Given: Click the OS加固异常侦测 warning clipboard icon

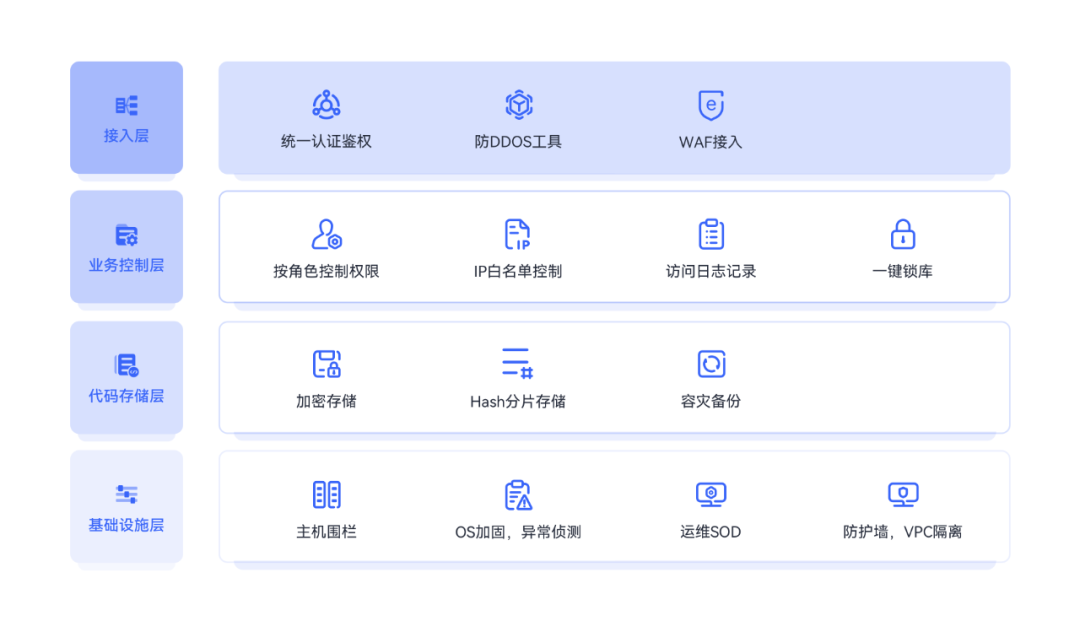Looking at the screenshot, I should point(518,493).
